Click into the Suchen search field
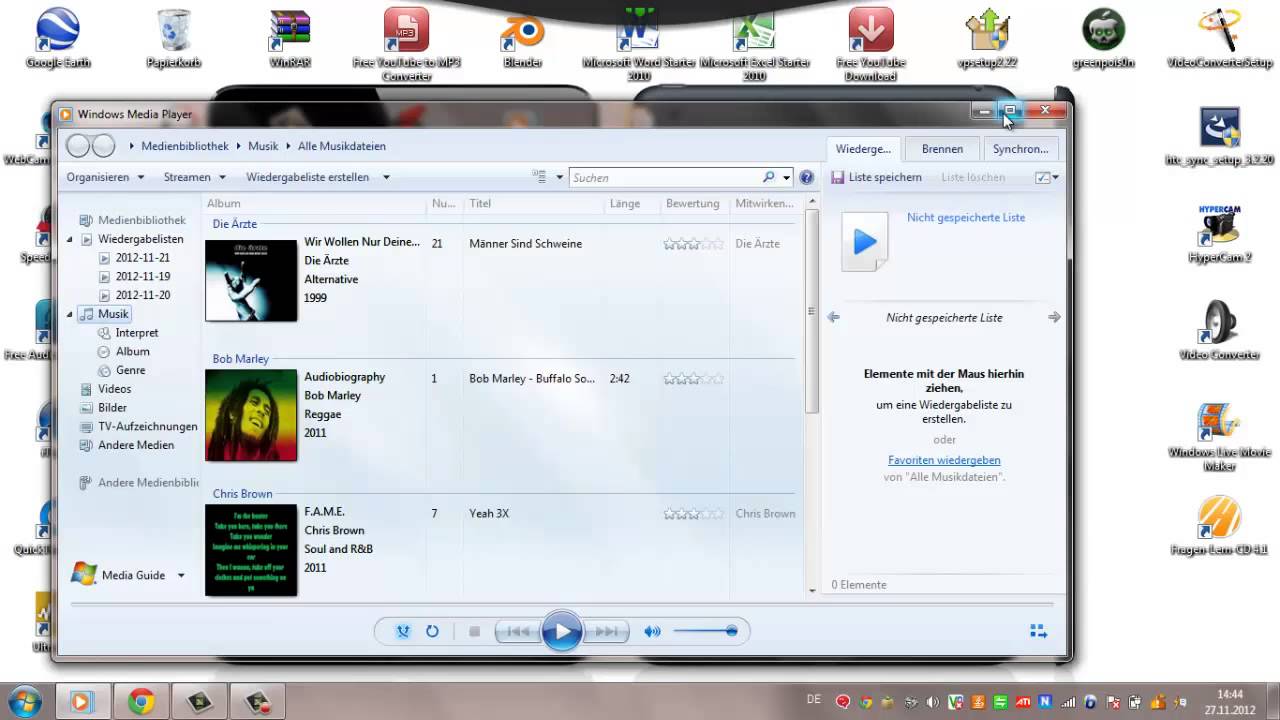 tap(665, 177)
